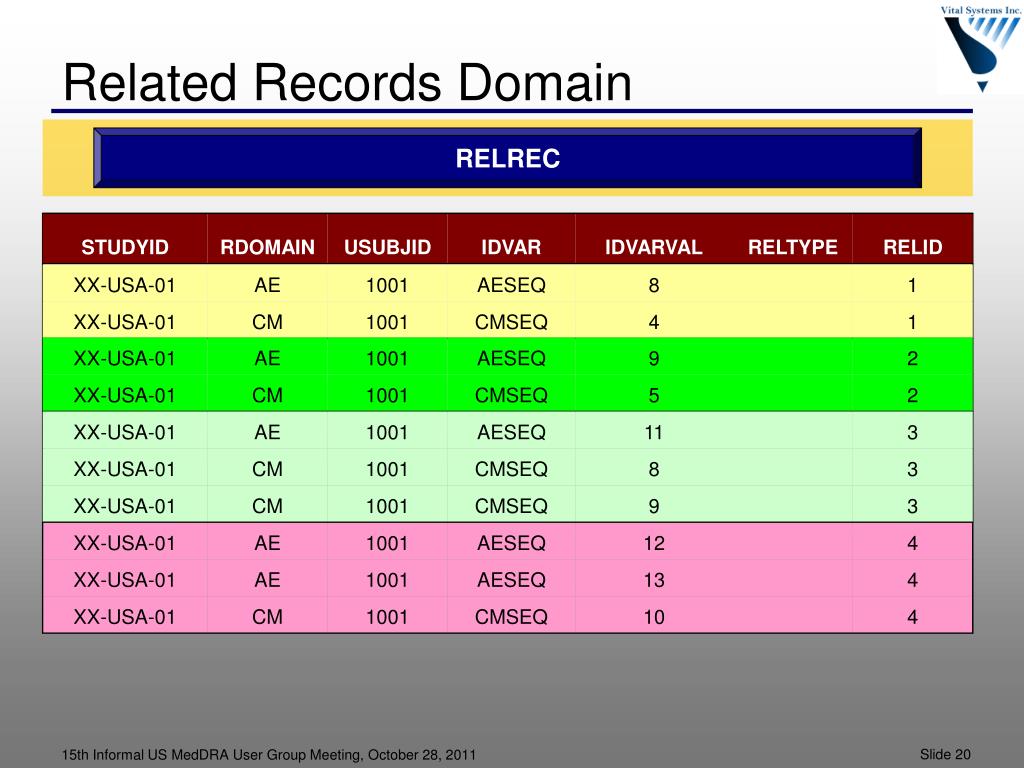1024x768 pixels.
Task: Click XX-USA-01 in the CMSEQ 4 row
Action: (125, 322)
